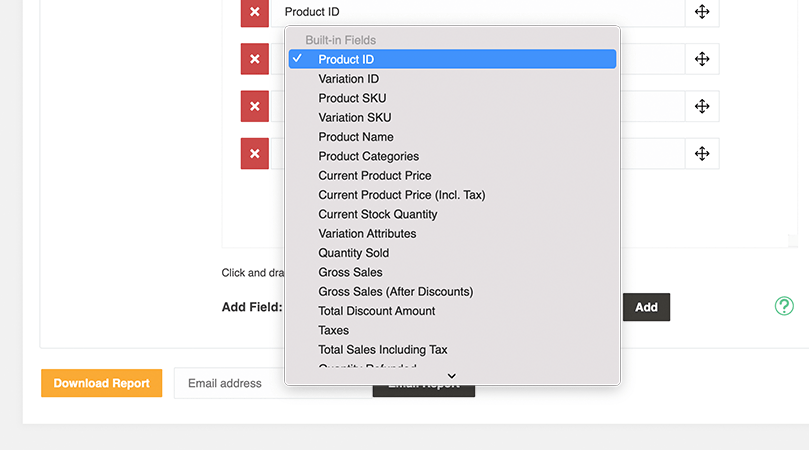Click the third row's red delete icon
This screenshot has height=450, width=809.
click(254, 106)
